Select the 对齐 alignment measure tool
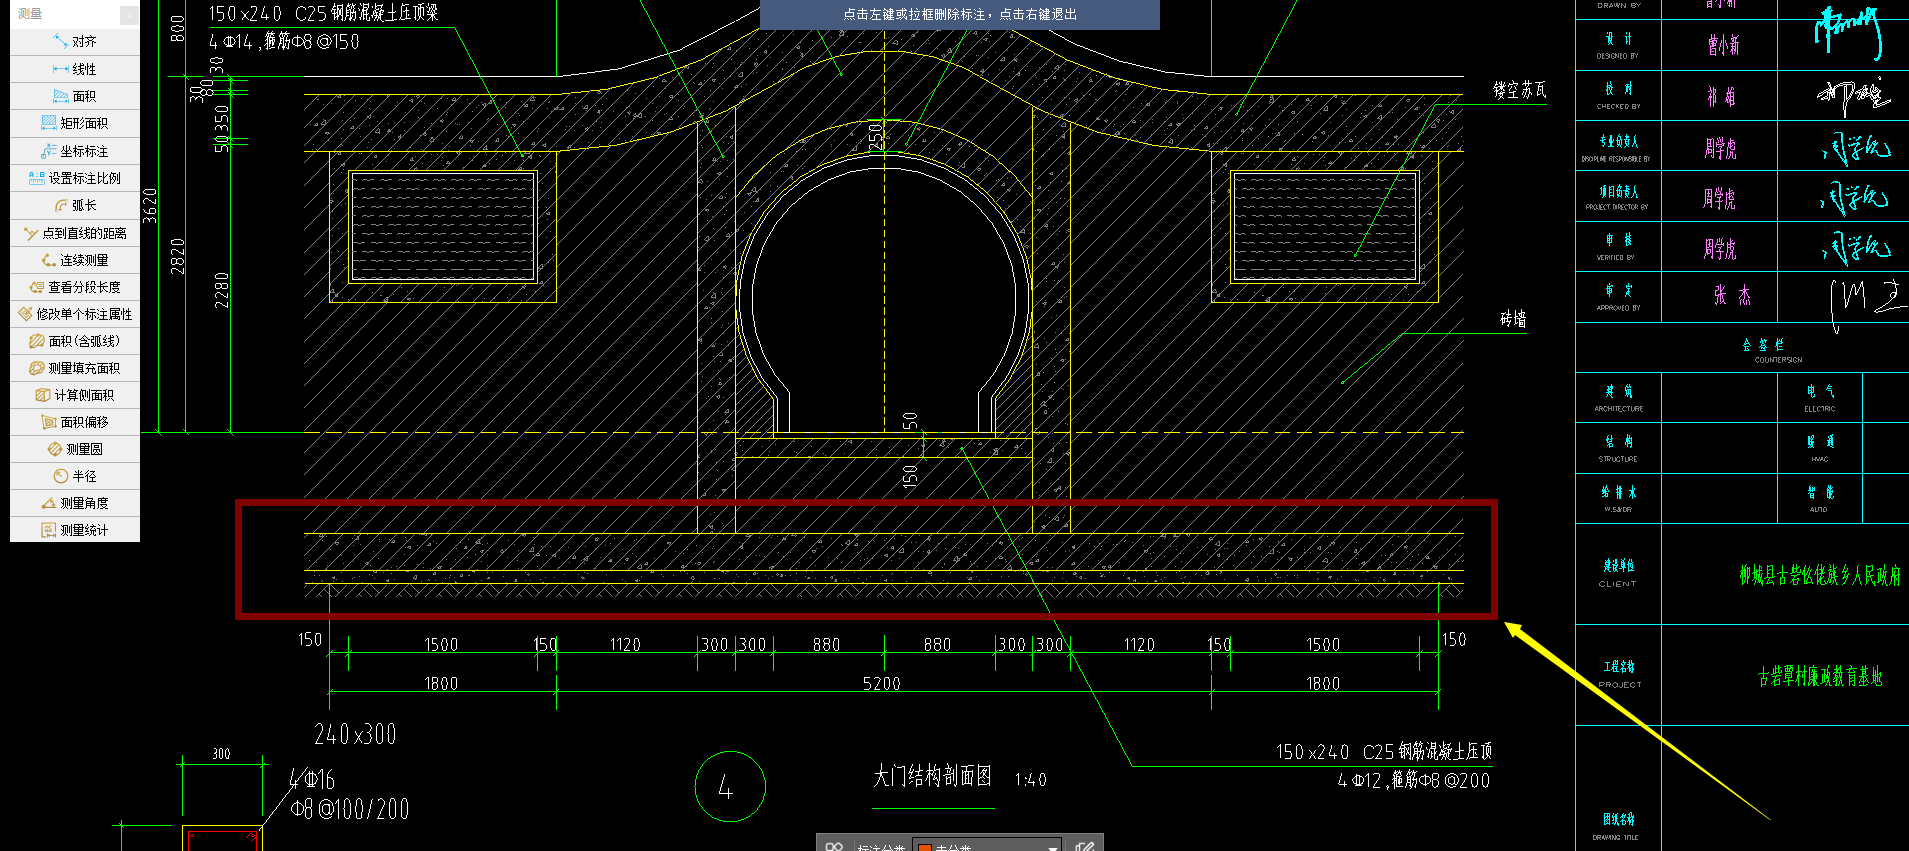This screenshot has height=851, width=1909. tap(75, 42)
